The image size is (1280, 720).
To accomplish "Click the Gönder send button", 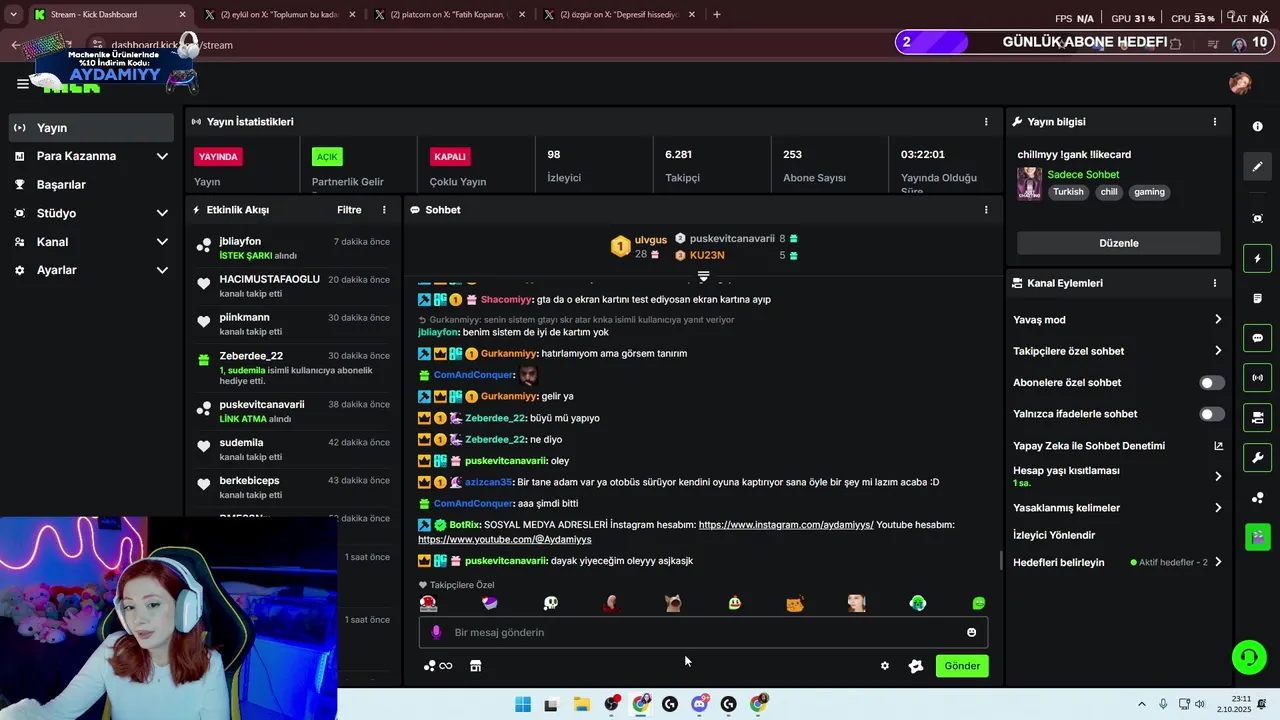I will pos(962,666).
